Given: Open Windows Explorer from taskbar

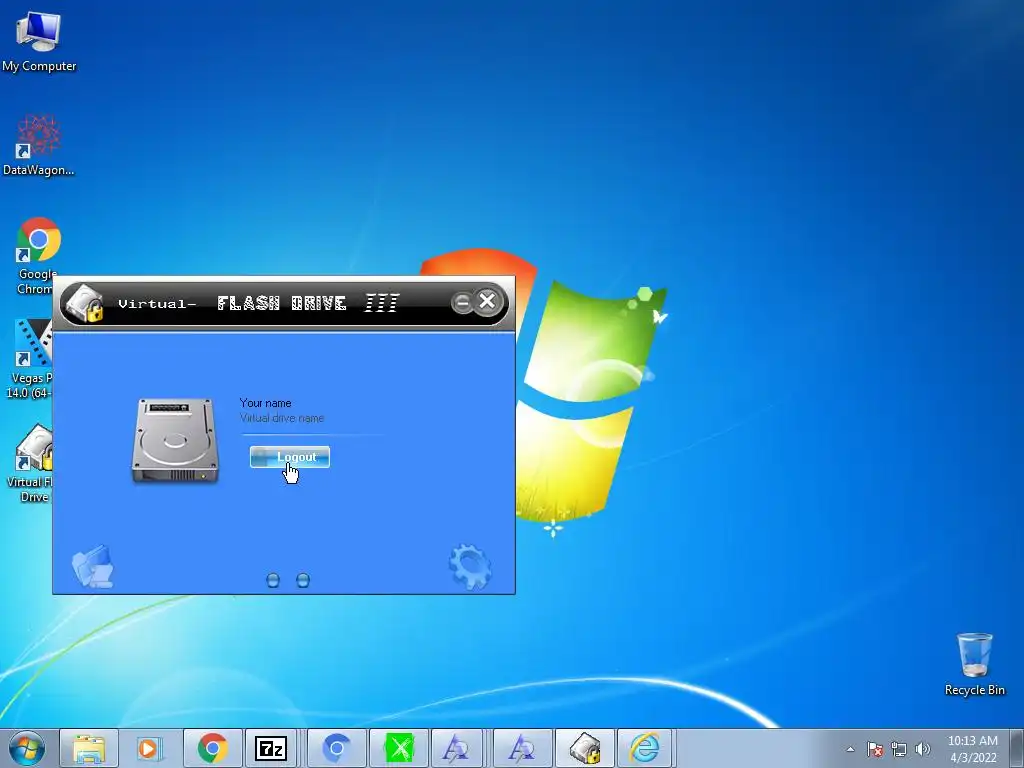Looking at the screenshot, I should pos(89,748).
